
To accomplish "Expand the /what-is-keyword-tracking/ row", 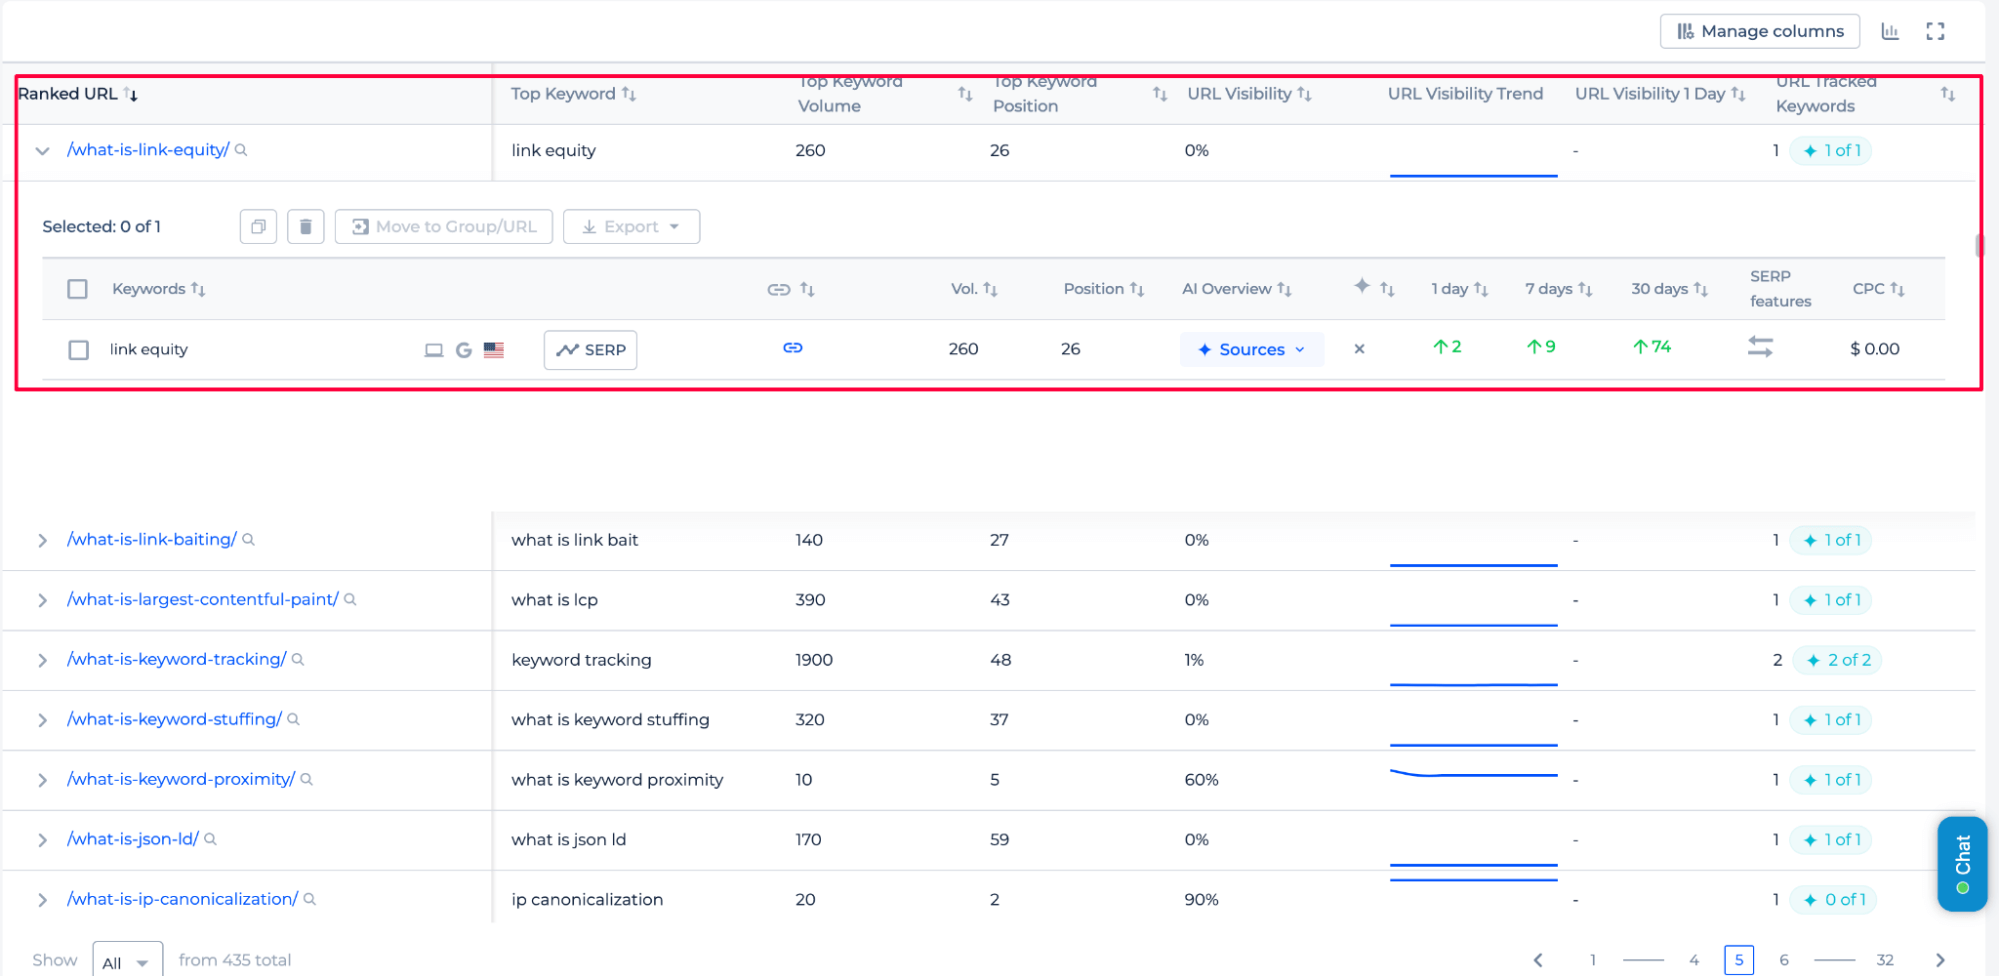I will click(x=42, y=660).
